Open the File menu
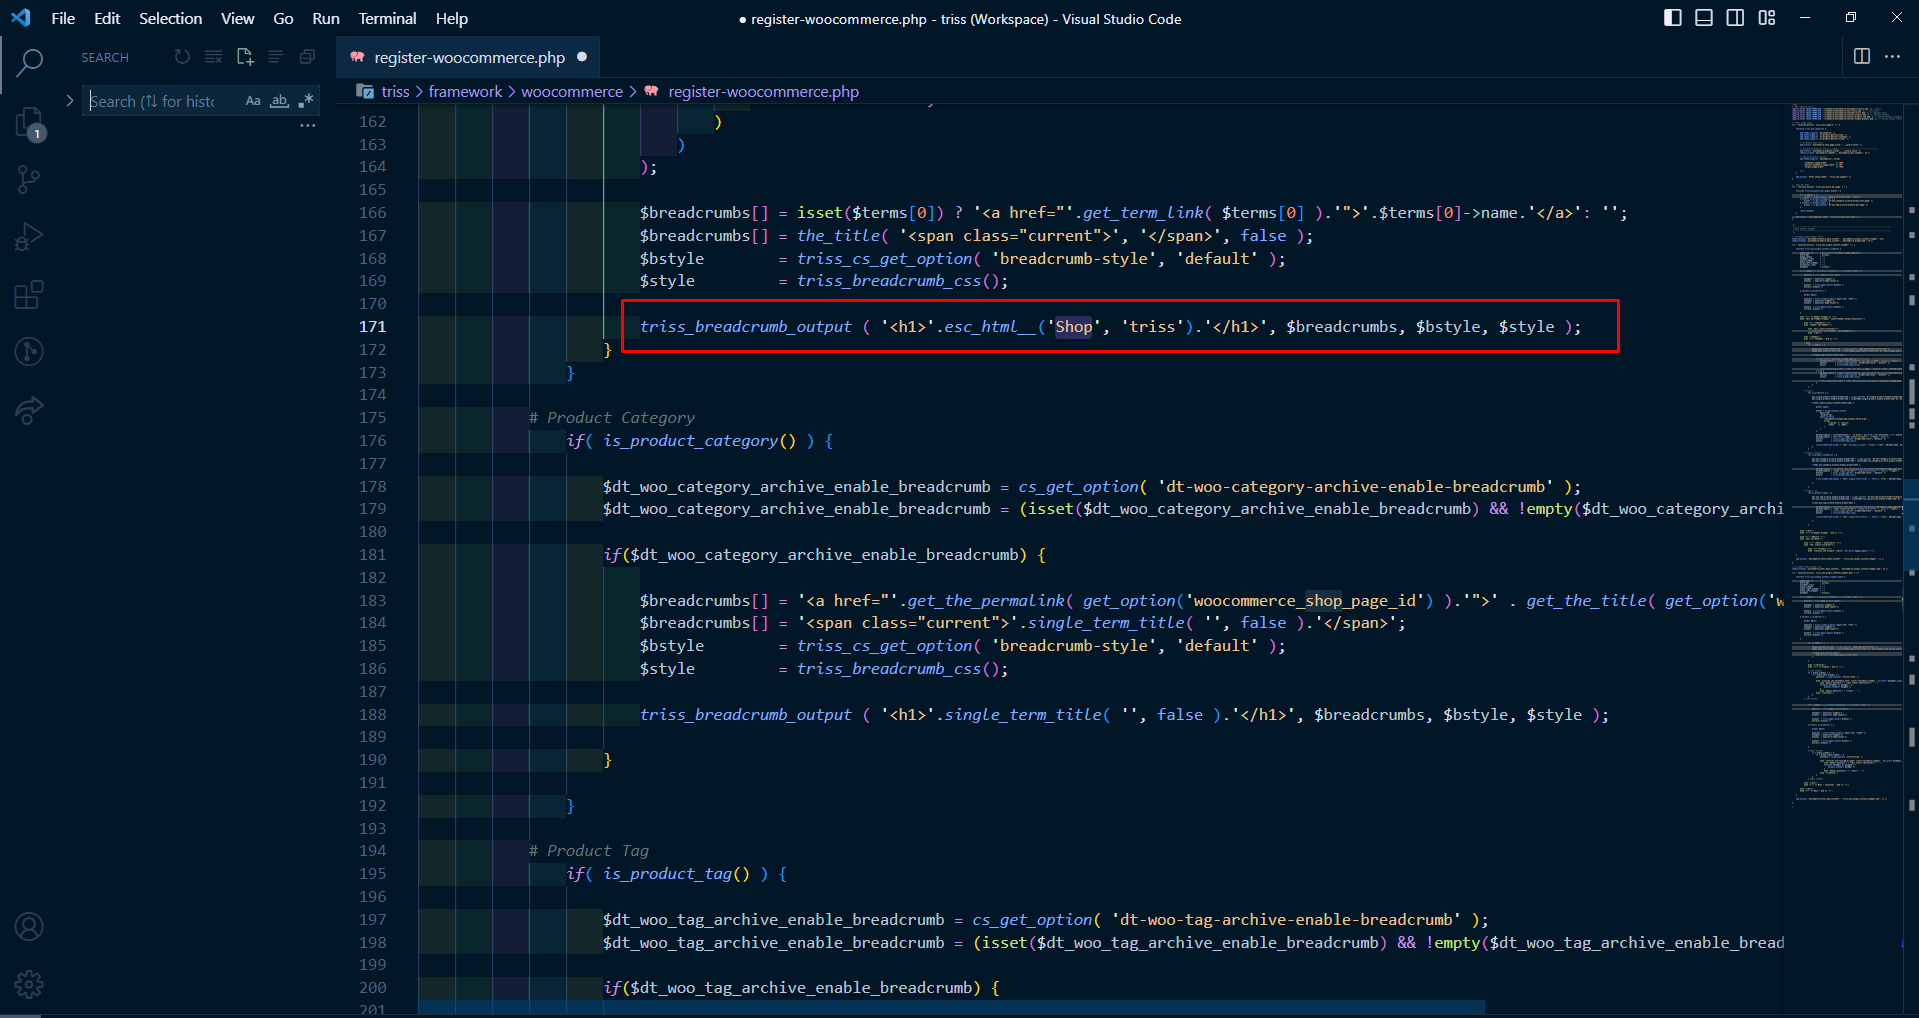This screenshot has width=1919, height=1018. pyautogui.click(x=63, y=18)
